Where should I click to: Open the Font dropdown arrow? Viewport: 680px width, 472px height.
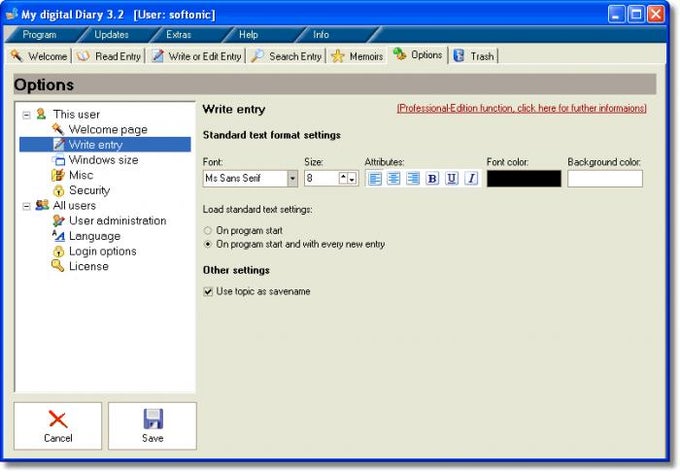pos(292,178)
